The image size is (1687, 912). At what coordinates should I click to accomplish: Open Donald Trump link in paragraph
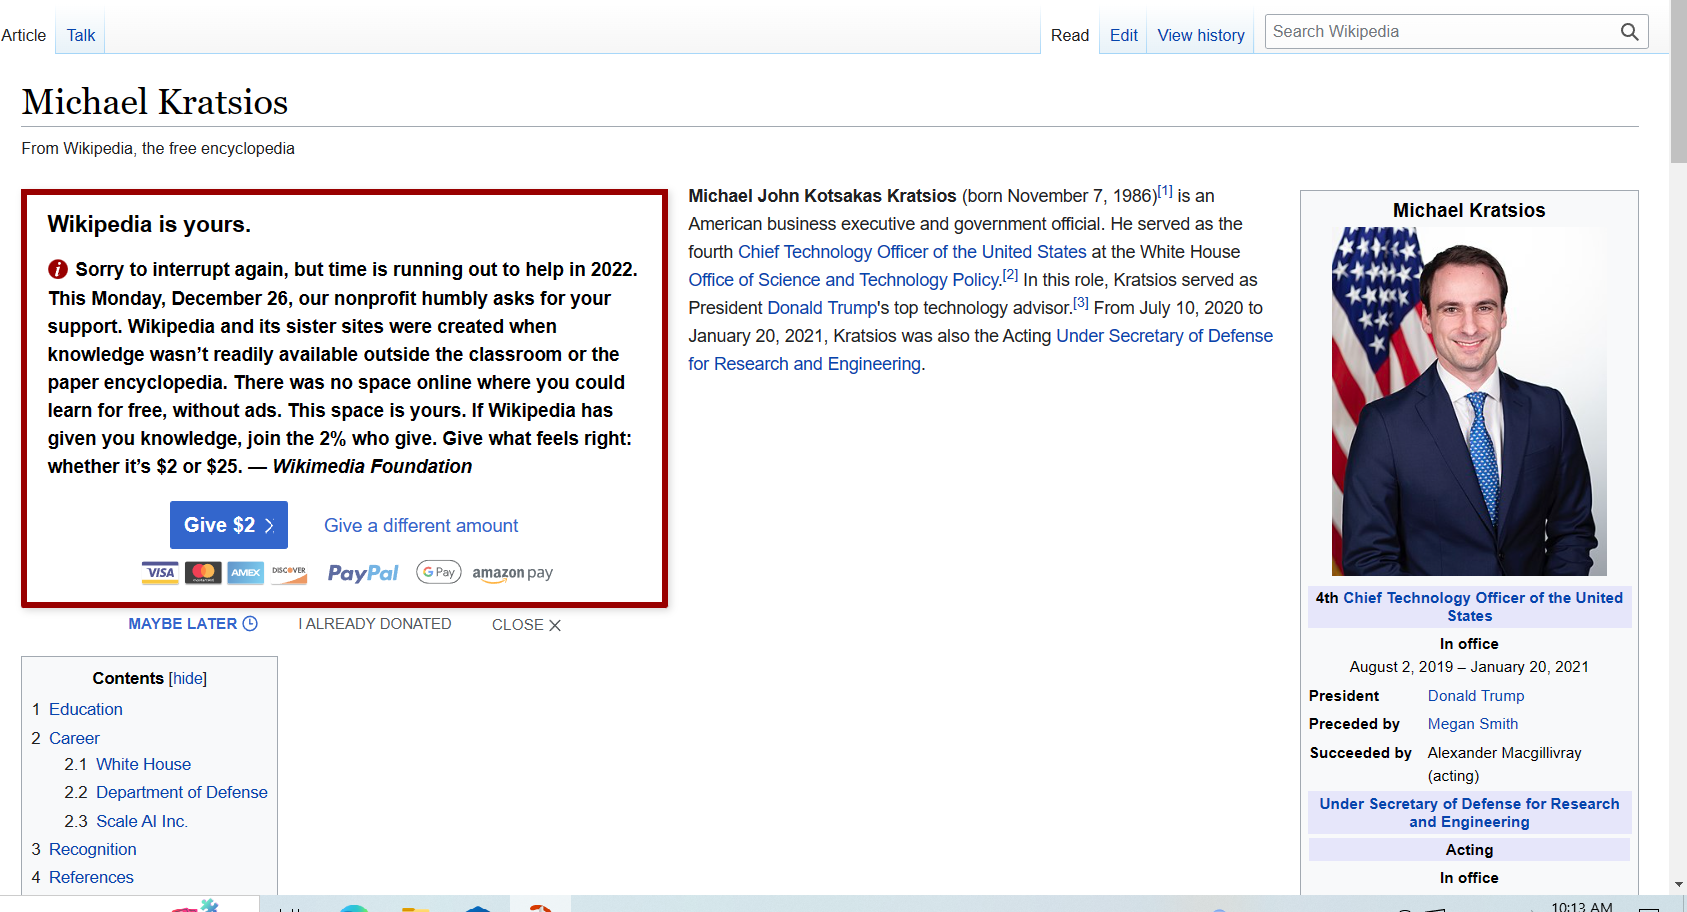[822, 308]
